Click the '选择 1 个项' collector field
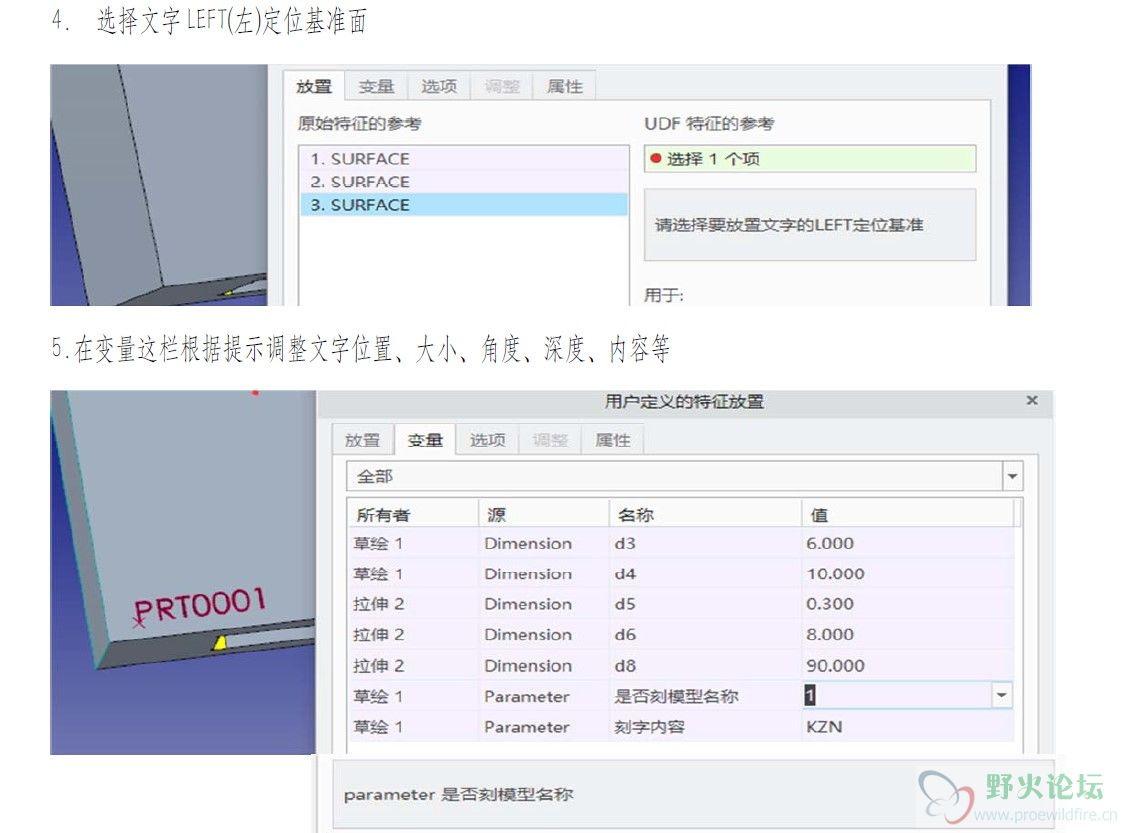The image size is (1127, 833). [x=810, y=159]
